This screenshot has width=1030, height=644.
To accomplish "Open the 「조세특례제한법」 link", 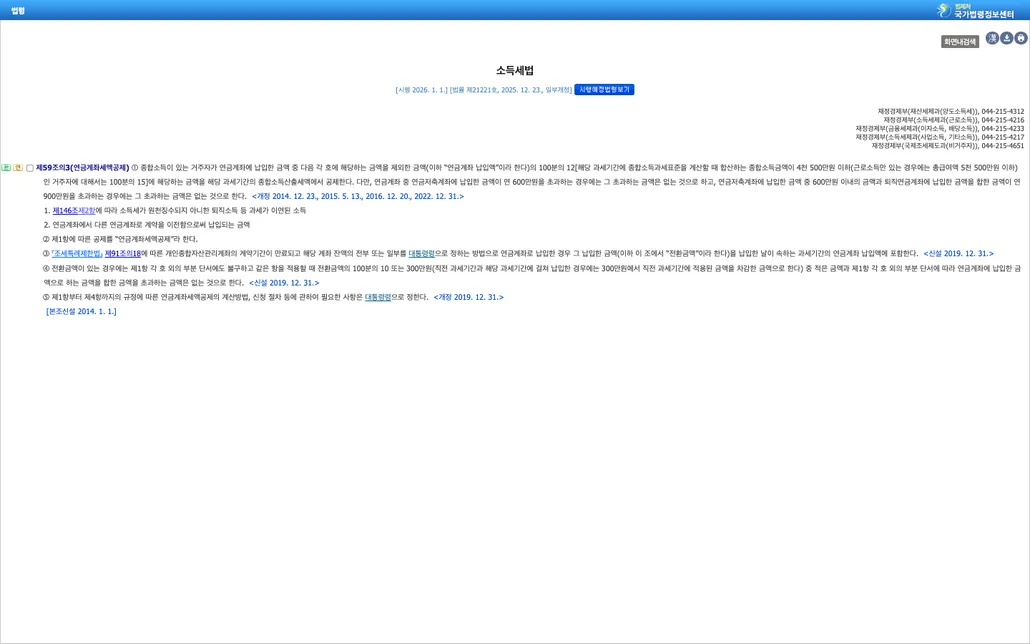I will [x=77, y=254].
